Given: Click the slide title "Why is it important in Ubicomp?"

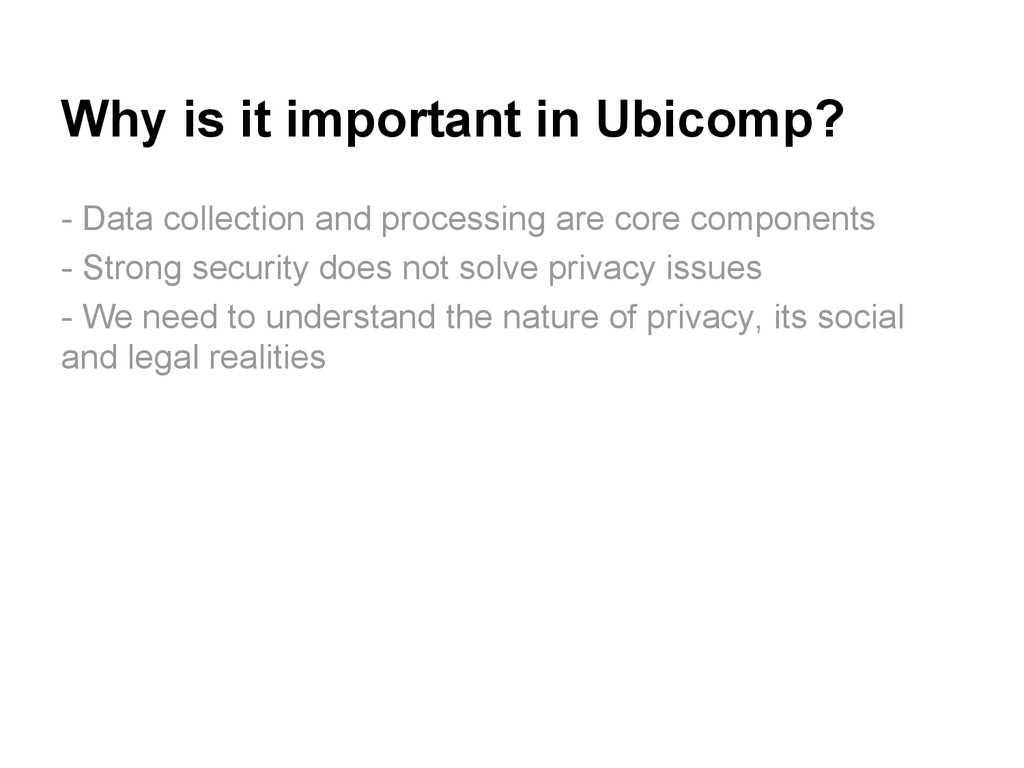Looking at the screenshot, I should point(452,122).
